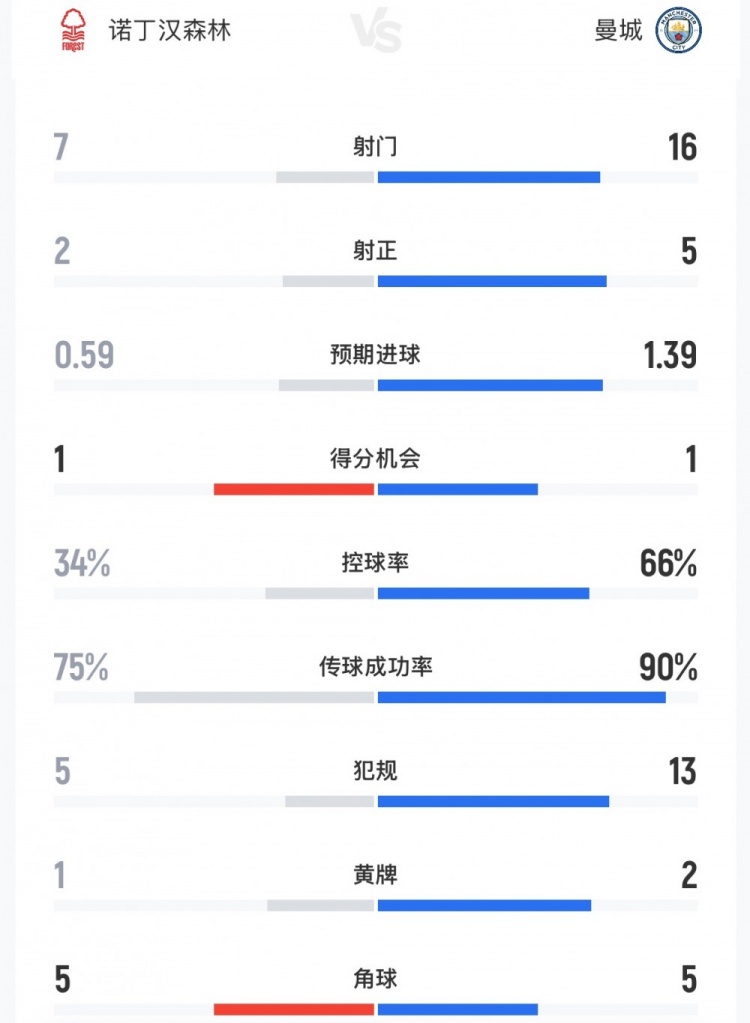Click the red Forest 得分机会 bar
Screen dimensions: 750x1023
293,489
